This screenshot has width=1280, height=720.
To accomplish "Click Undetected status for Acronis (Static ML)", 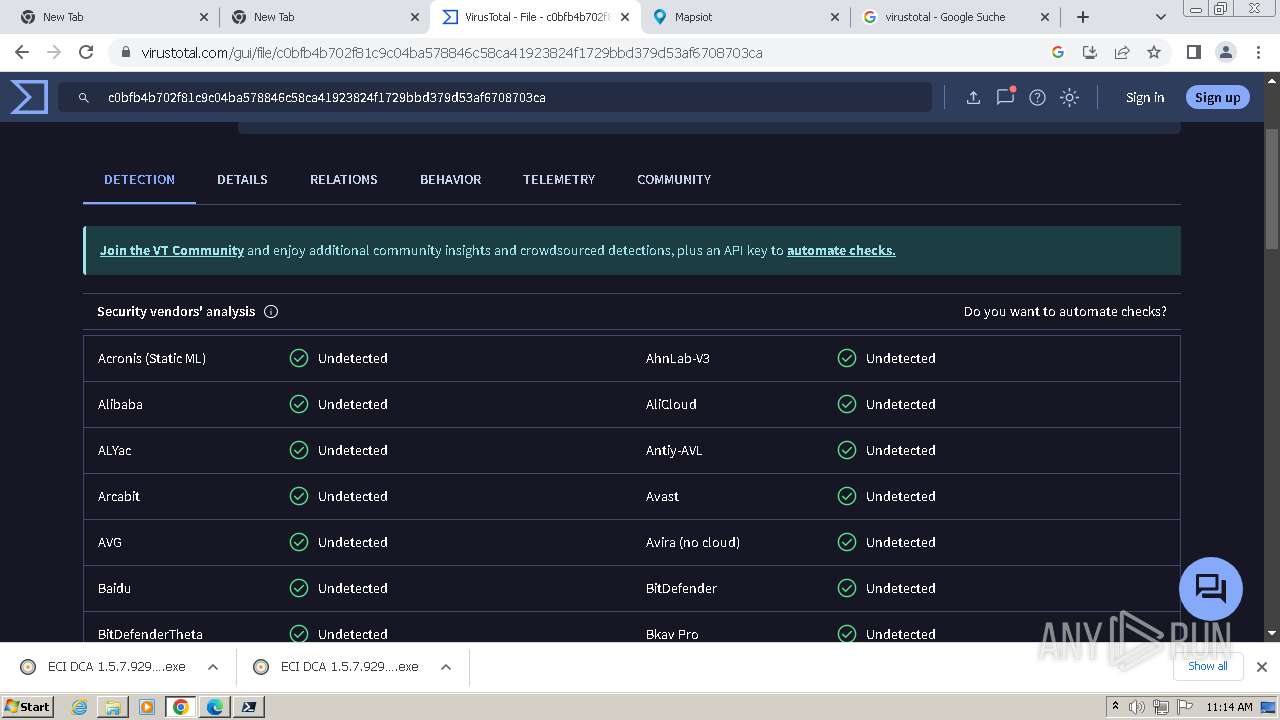I will (x=353, y=358).
